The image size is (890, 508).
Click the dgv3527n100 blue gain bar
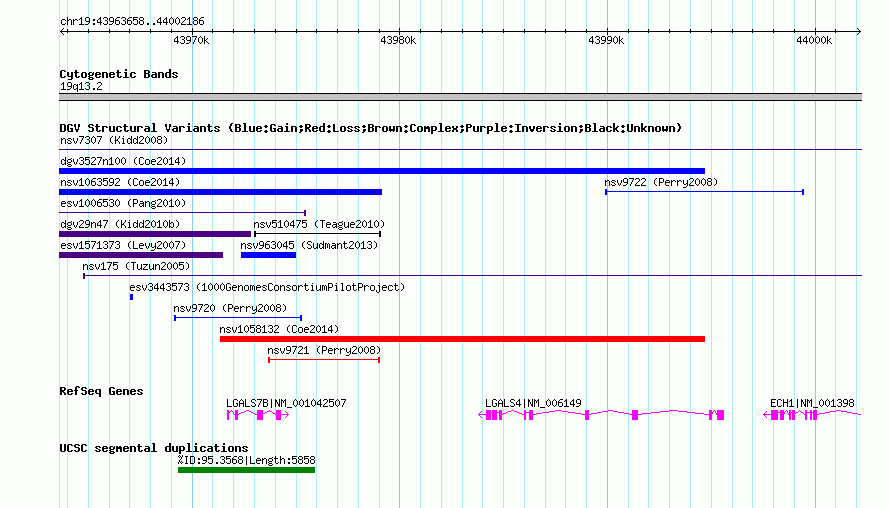click(x=382, y=171)
